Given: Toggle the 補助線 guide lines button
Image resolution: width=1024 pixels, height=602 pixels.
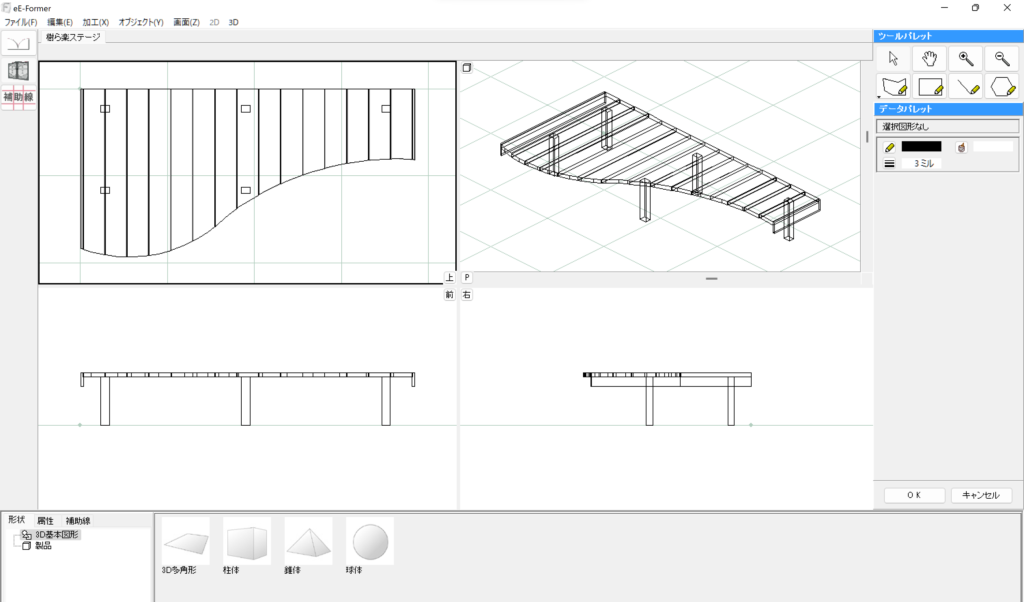Looking at the screenshot, I should coord(19,97).
